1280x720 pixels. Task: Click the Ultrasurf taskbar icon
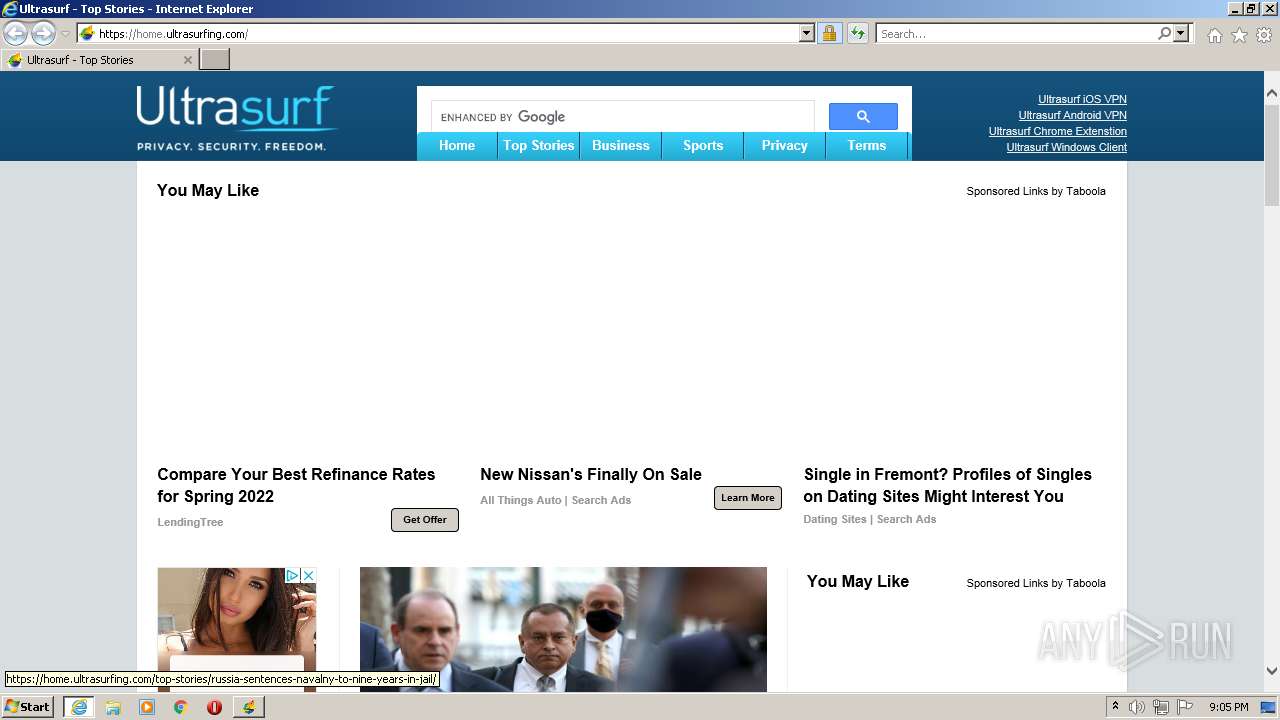pyautogui.click(x=248, y=707)
